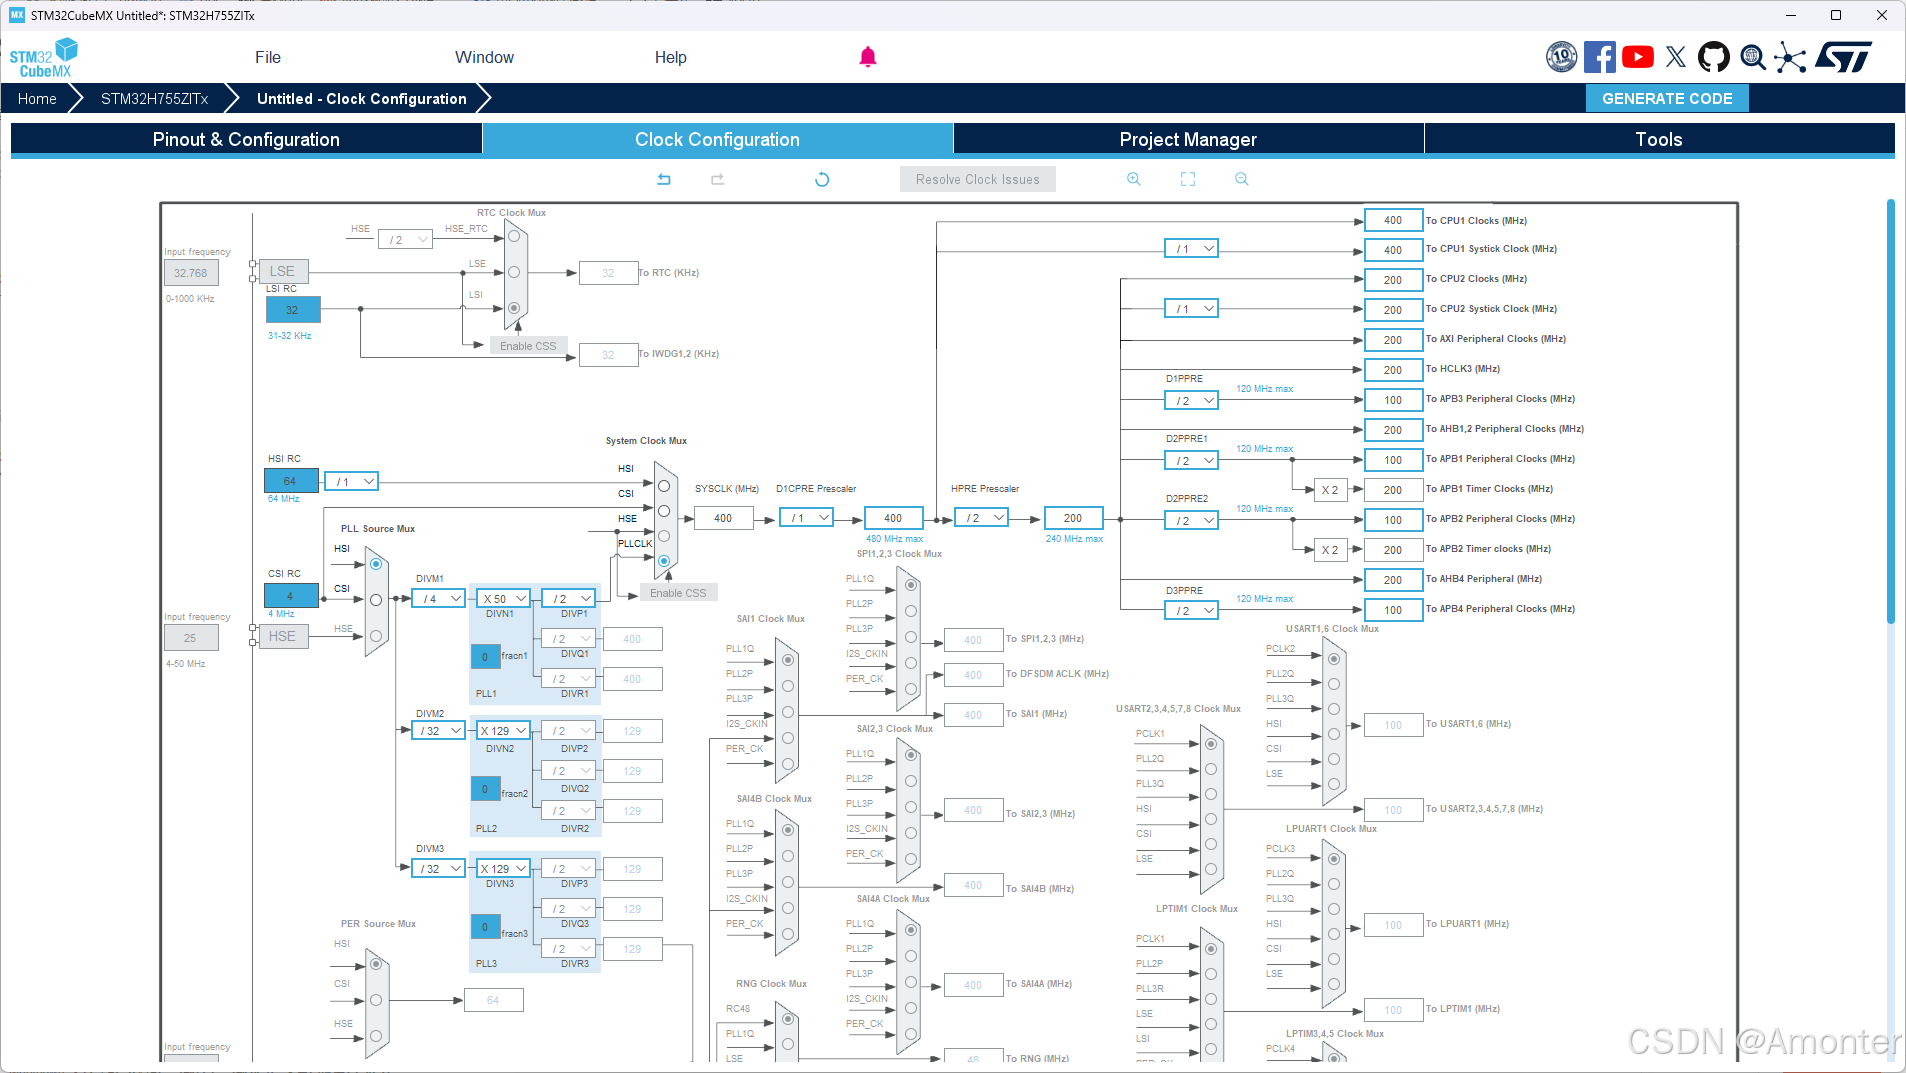Open the File menu
Image resolution: width=1906 pixels, height=1073 pixels.
[x=268, y=57]
